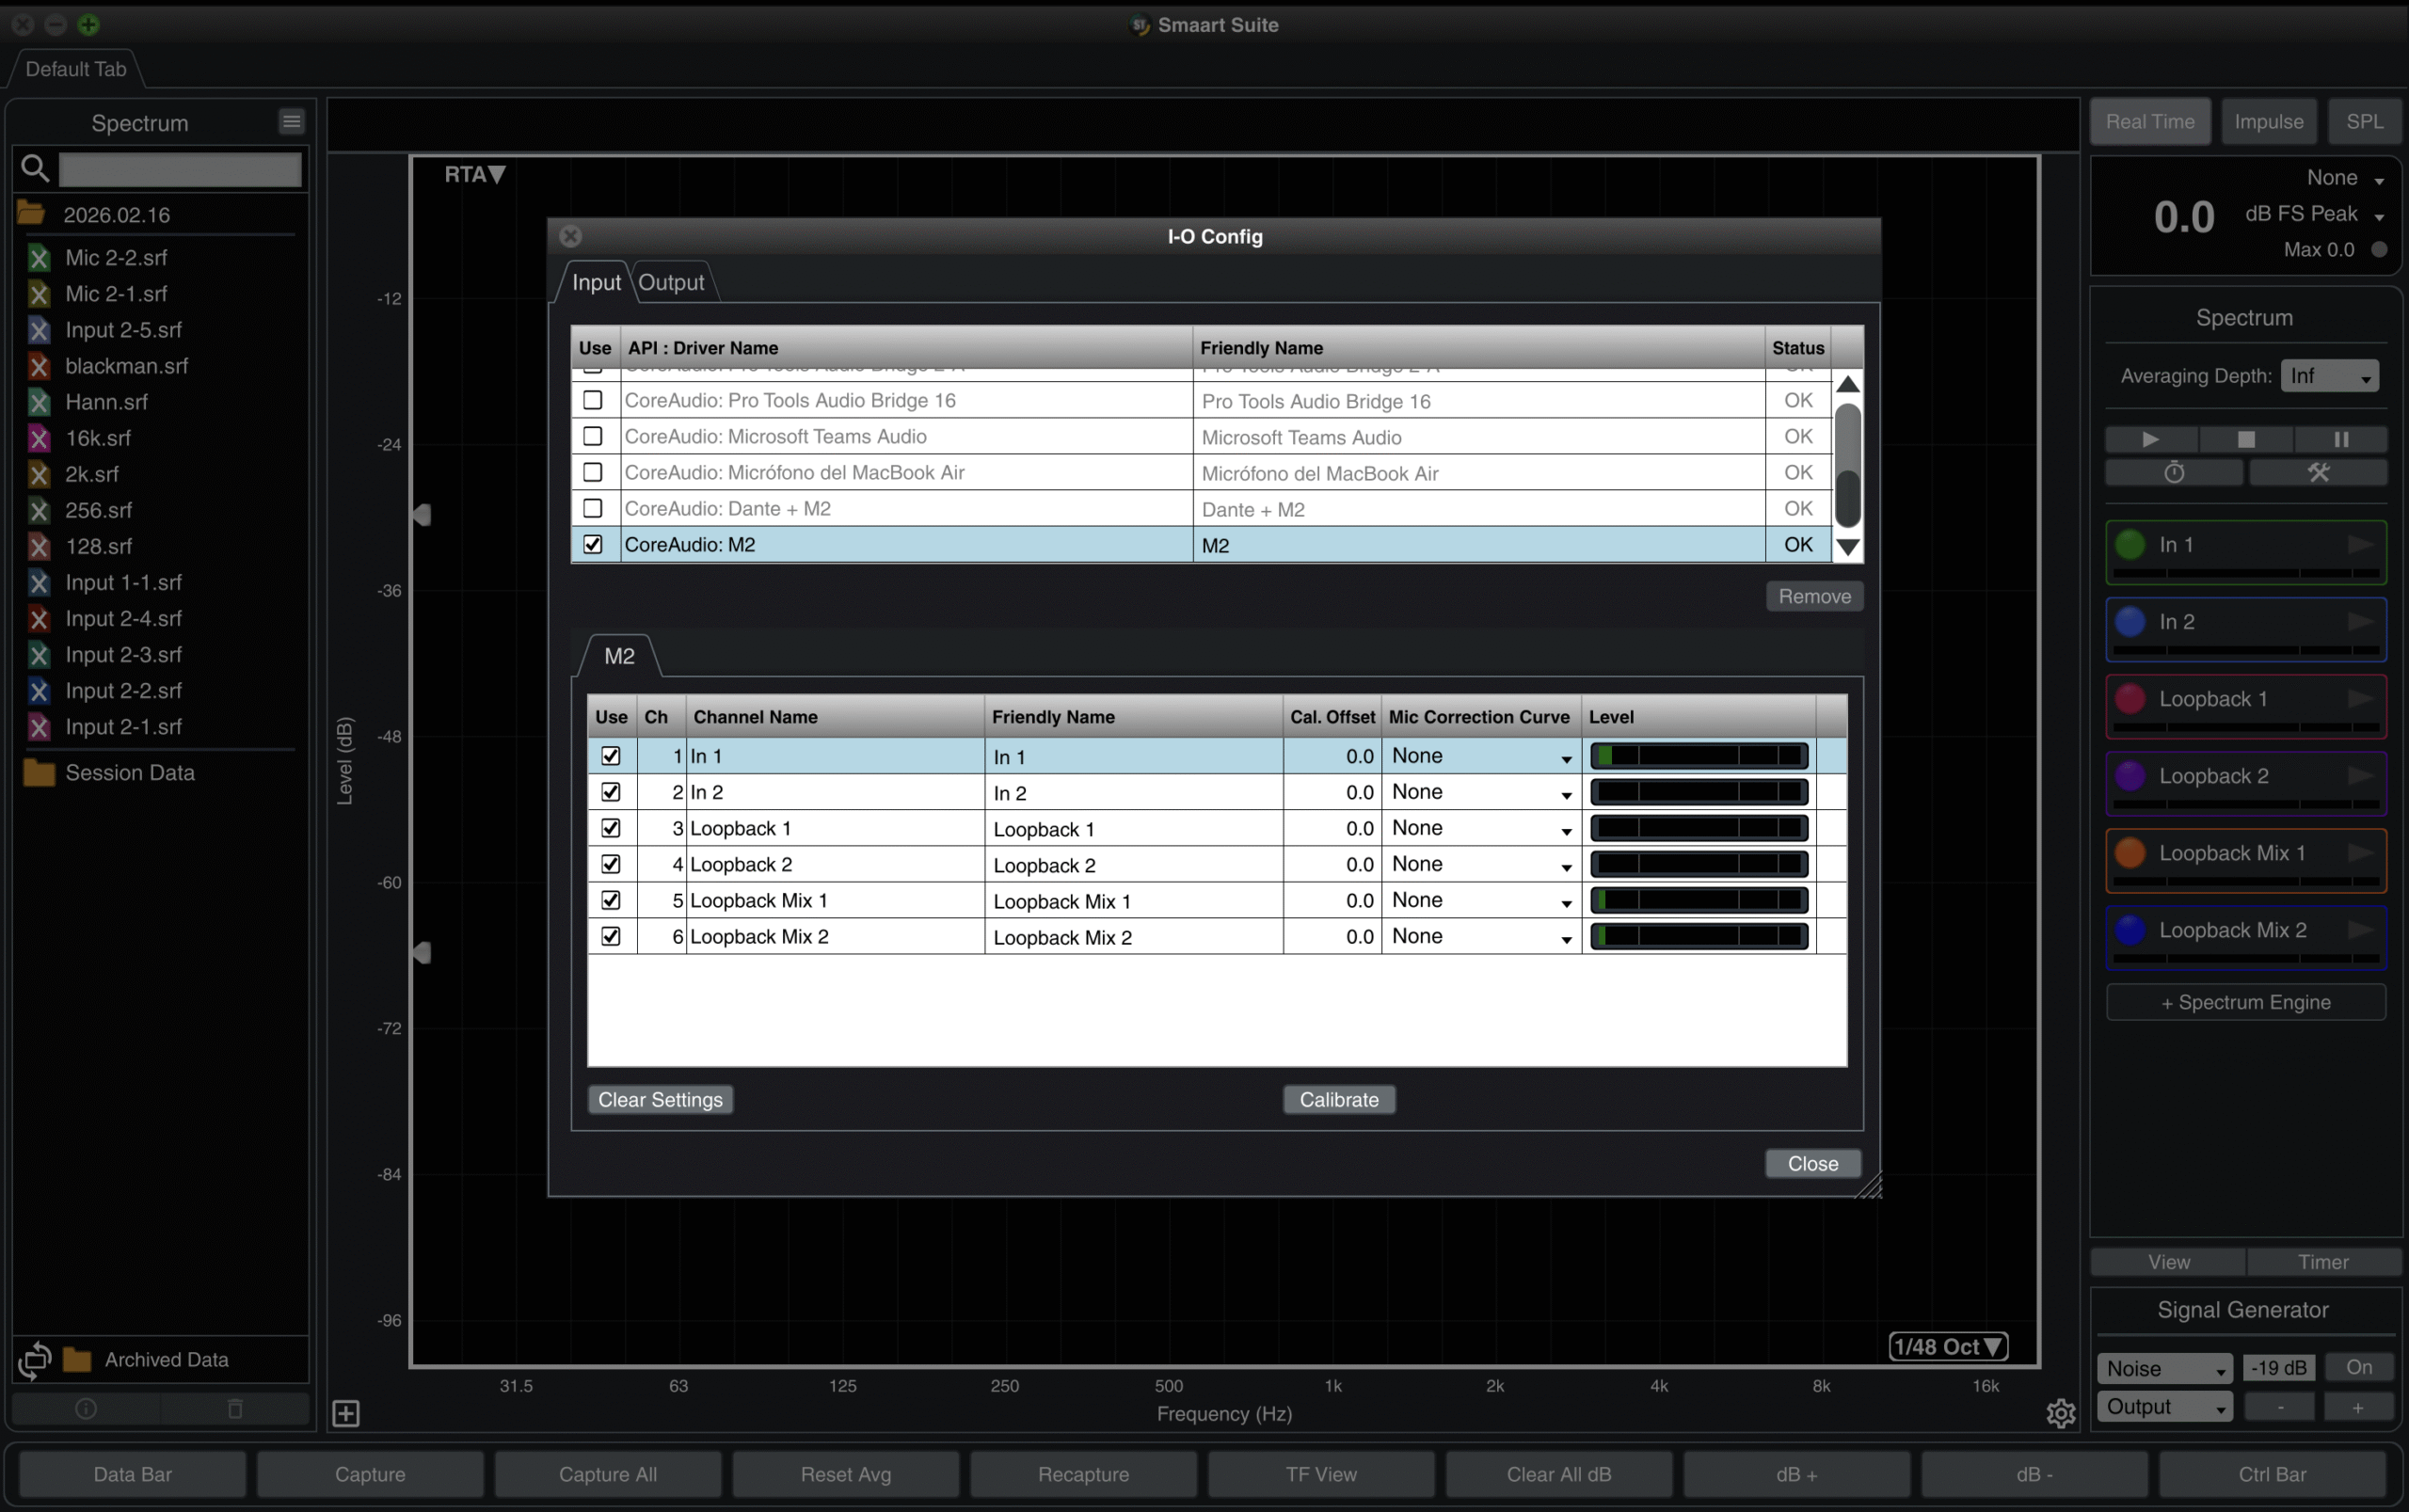Viewport: 2409px width, 1512px height.
Task: Click the Hann.srf trace icon
Action: (39, 402)
